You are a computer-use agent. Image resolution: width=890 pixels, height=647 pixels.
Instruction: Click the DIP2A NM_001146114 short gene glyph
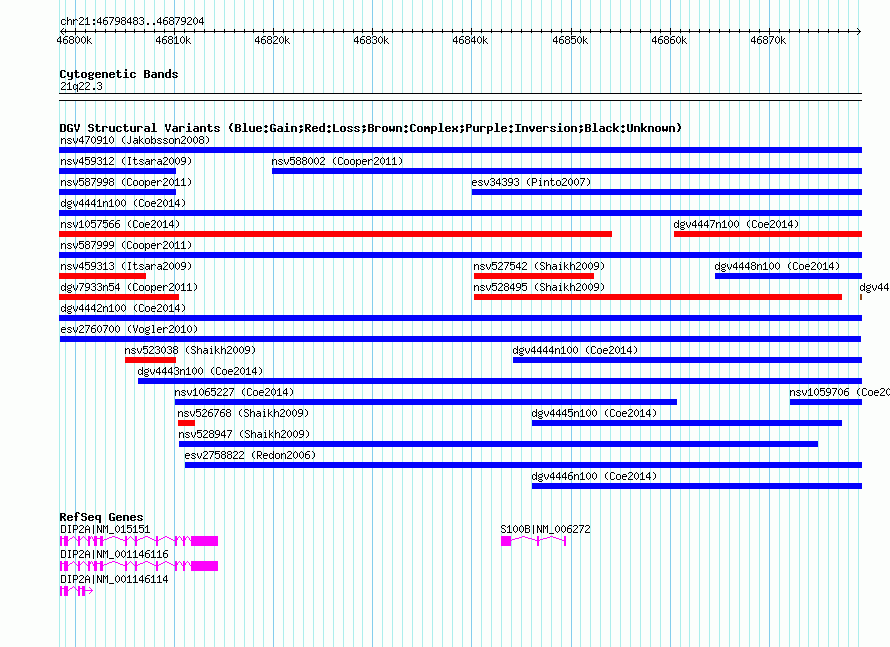click(x=77, y=591)
